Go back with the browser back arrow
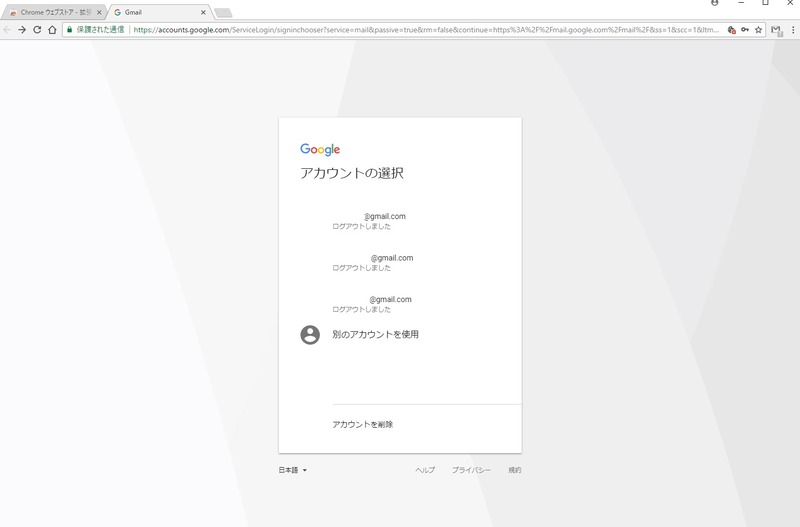Screen dimensions: 800x527 [x=7, y=30]
